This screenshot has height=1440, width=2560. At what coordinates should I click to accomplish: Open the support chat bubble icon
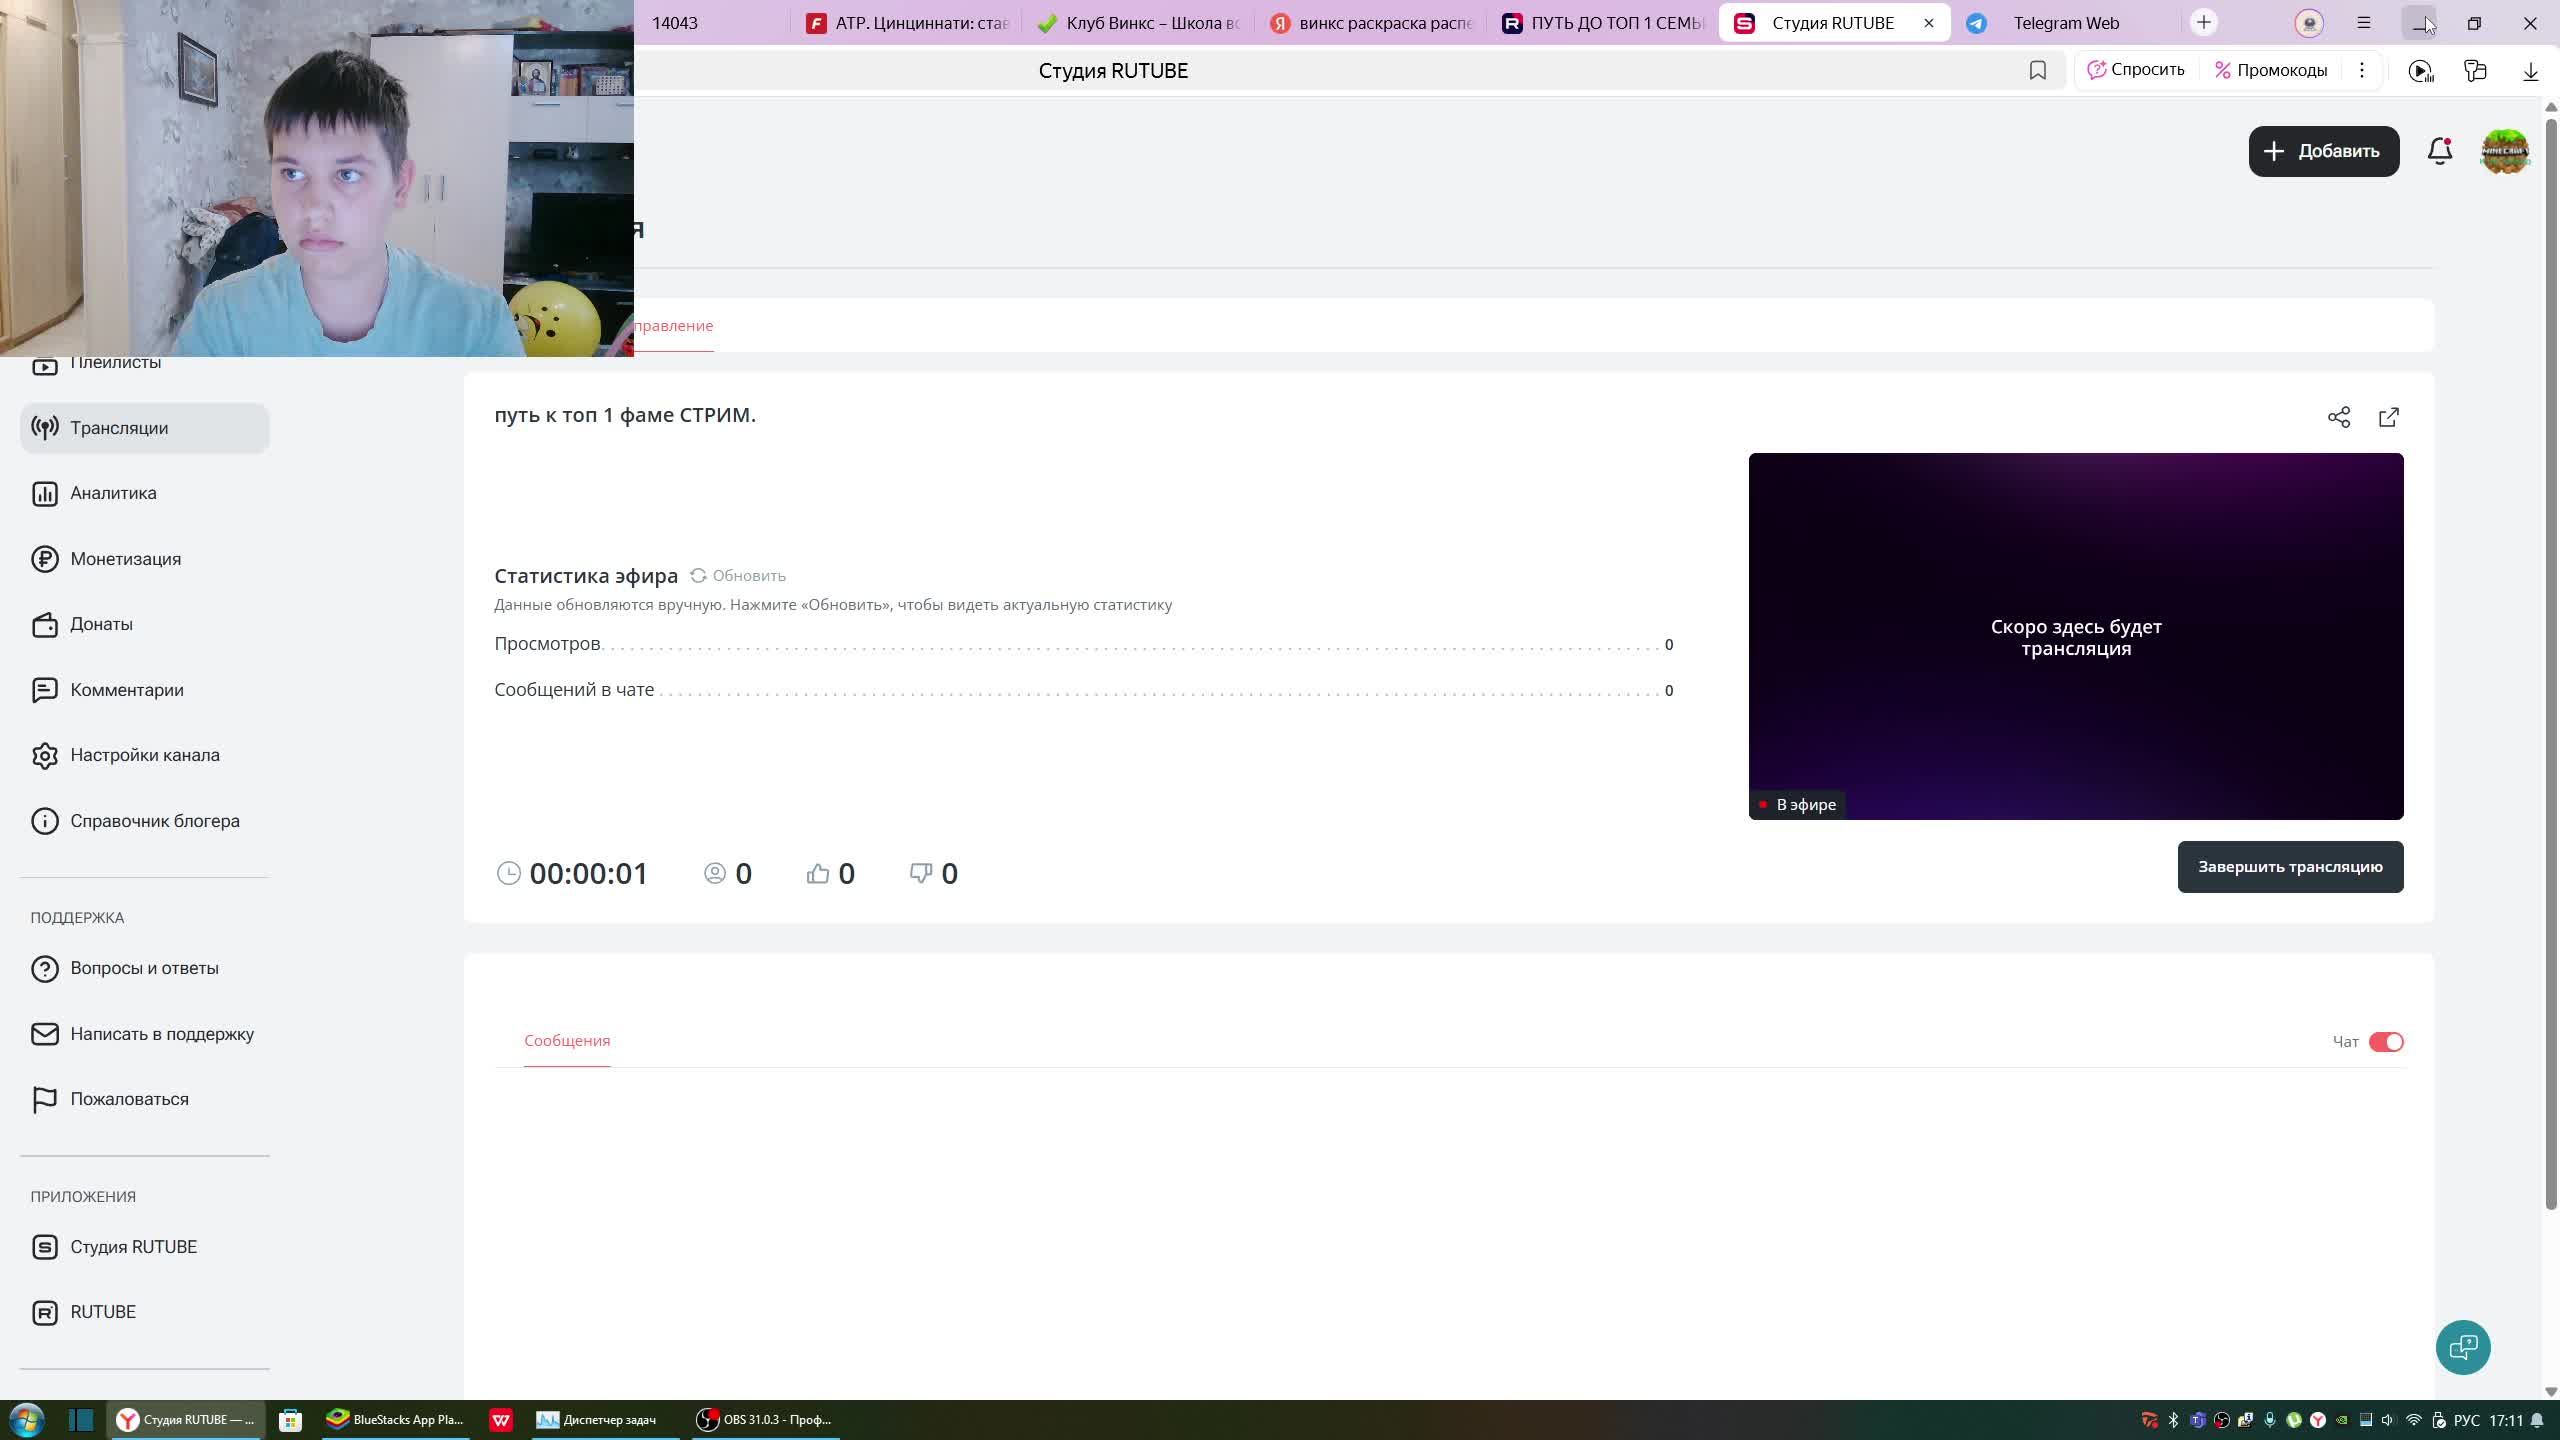click(2462, 1347)
